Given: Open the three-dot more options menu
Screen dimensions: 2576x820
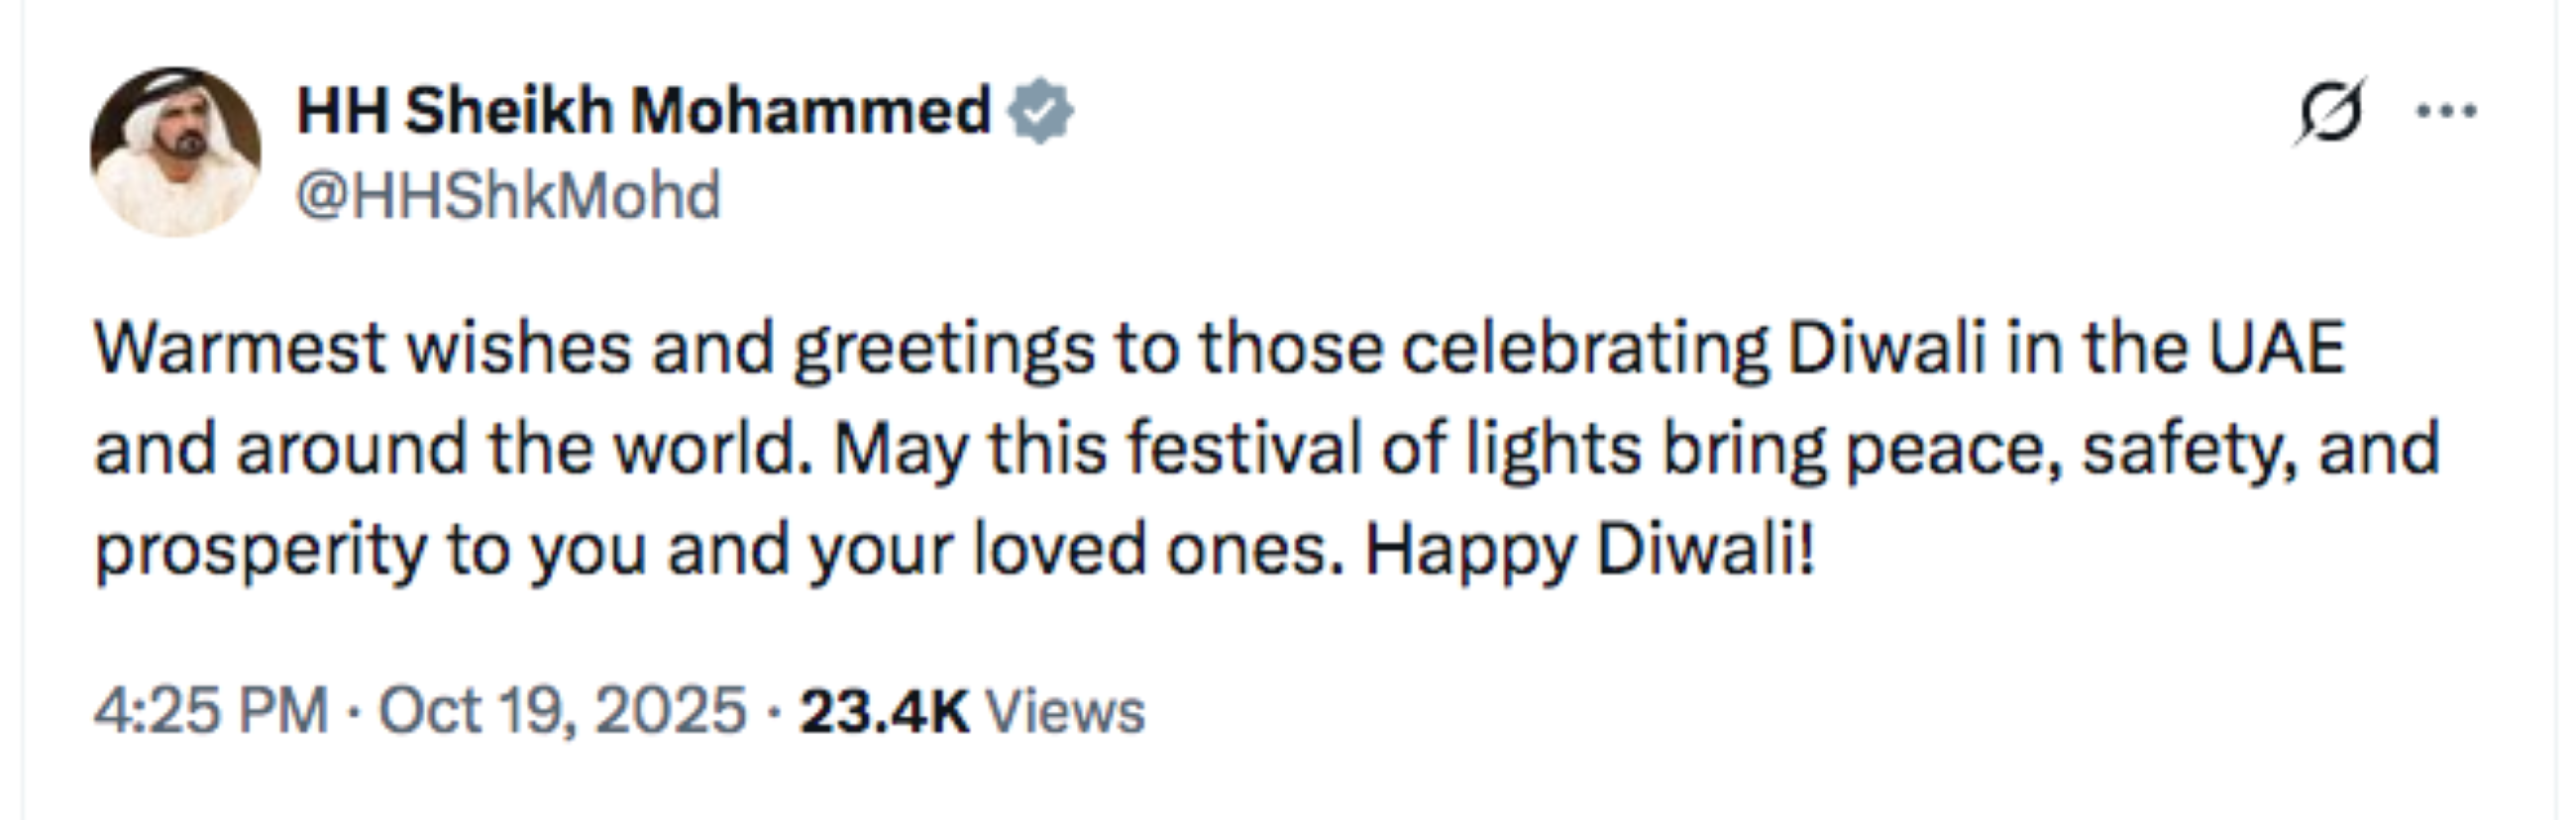Looking at the screenshot, I should (x=2446, y=111).
